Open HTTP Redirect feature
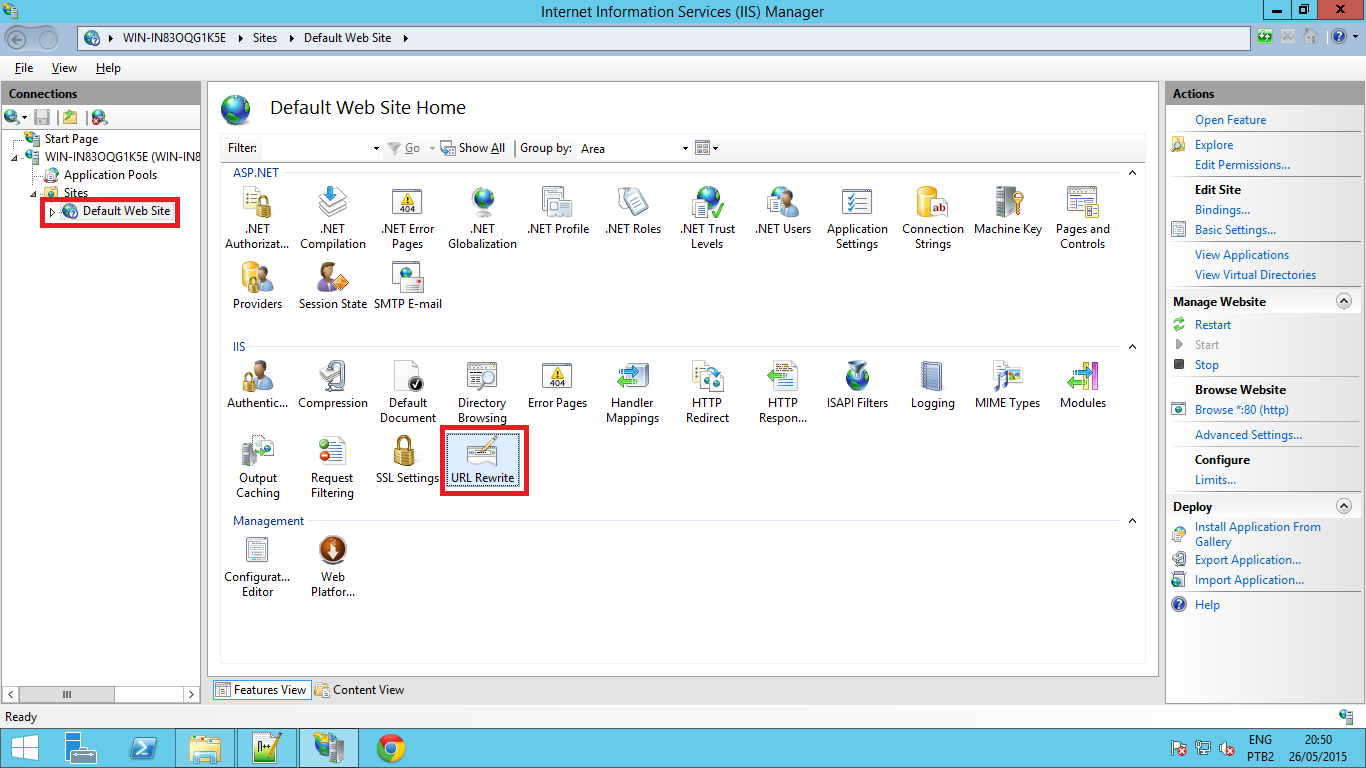This screenshot has height=768, width=1366. coord(707,391)
